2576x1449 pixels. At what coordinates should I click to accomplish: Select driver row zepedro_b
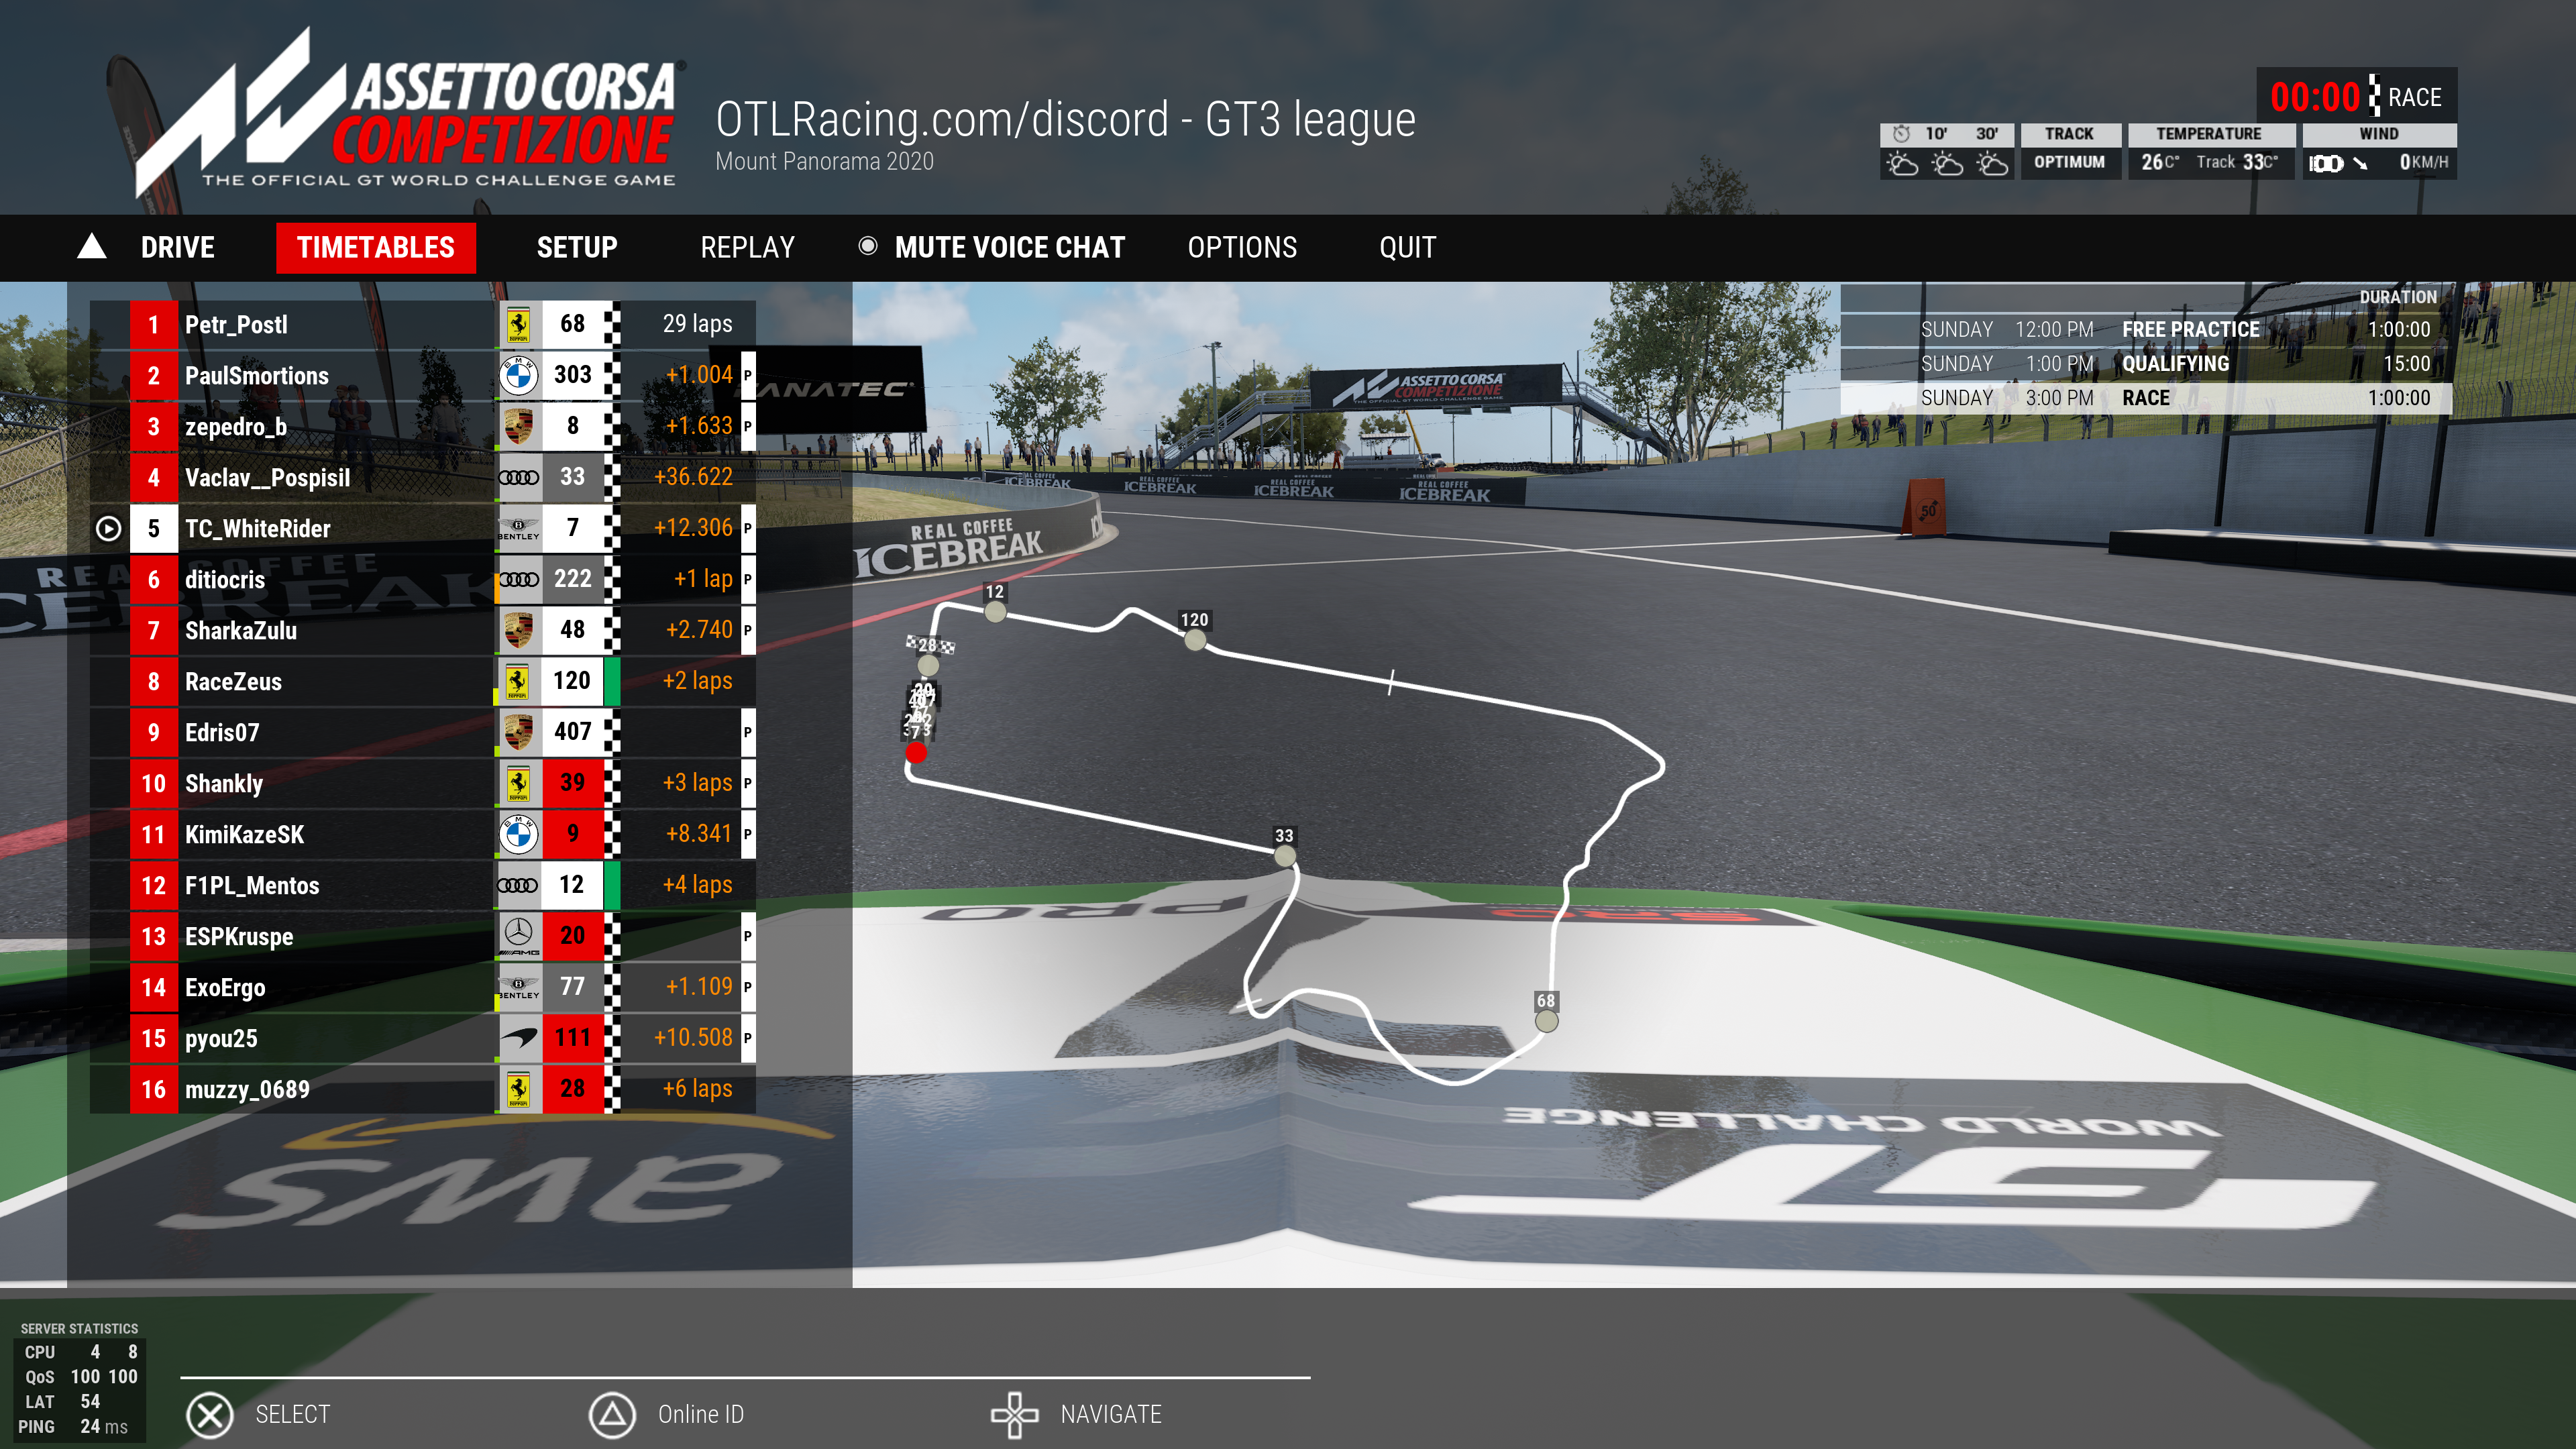(423, 426)
